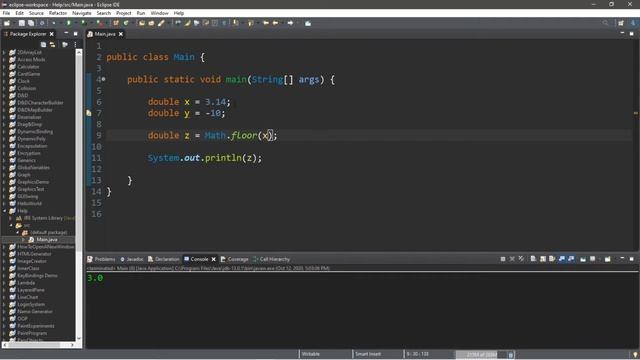Click the New Java Class icon
This screenshot has height=360, width=640.
tap(126, 23)
